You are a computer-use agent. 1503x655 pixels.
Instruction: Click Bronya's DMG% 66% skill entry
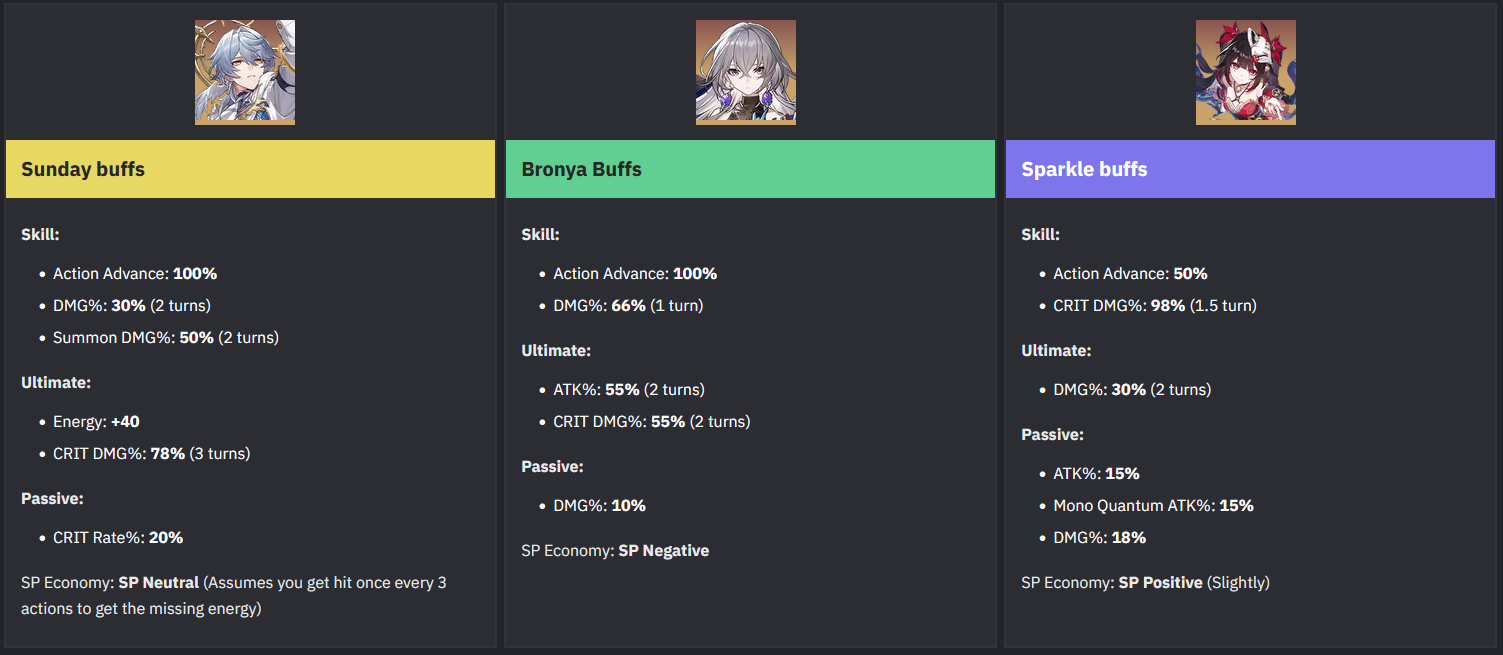628,306
